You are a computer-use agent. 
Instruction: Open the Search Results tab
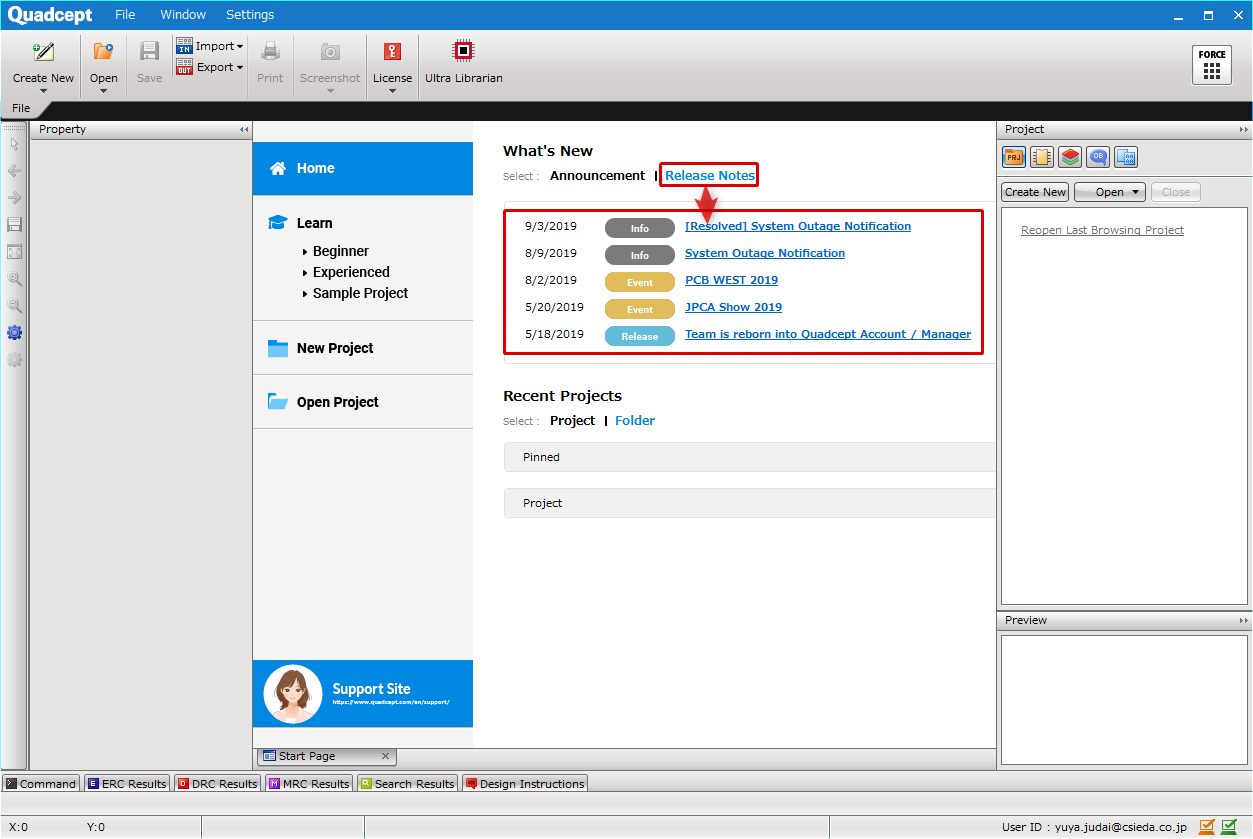click(407, 784)
